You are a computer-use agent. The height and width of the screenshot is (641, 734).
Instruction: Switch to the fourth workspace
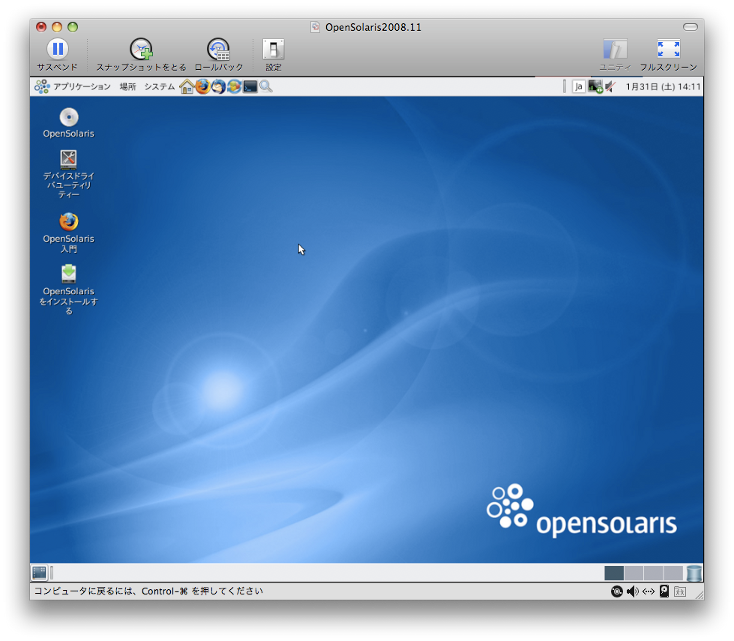673,573
